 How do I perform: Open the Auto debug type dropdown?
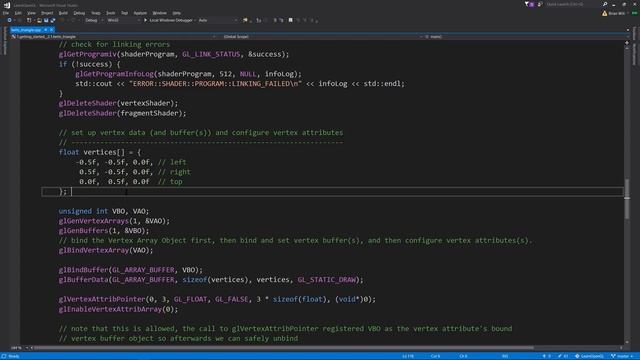pyautogui.click(x=218, y=20)
